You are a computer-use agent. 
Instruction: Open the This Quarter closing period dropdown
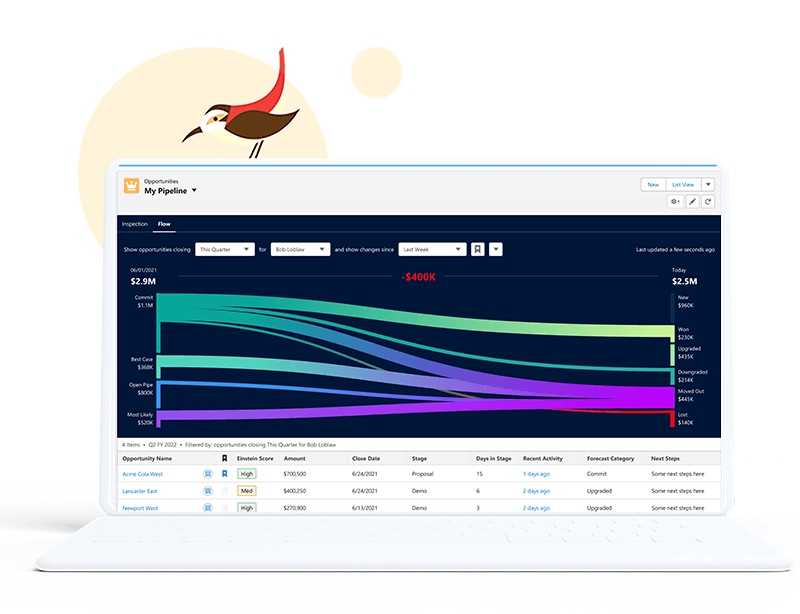coord(225,250)
